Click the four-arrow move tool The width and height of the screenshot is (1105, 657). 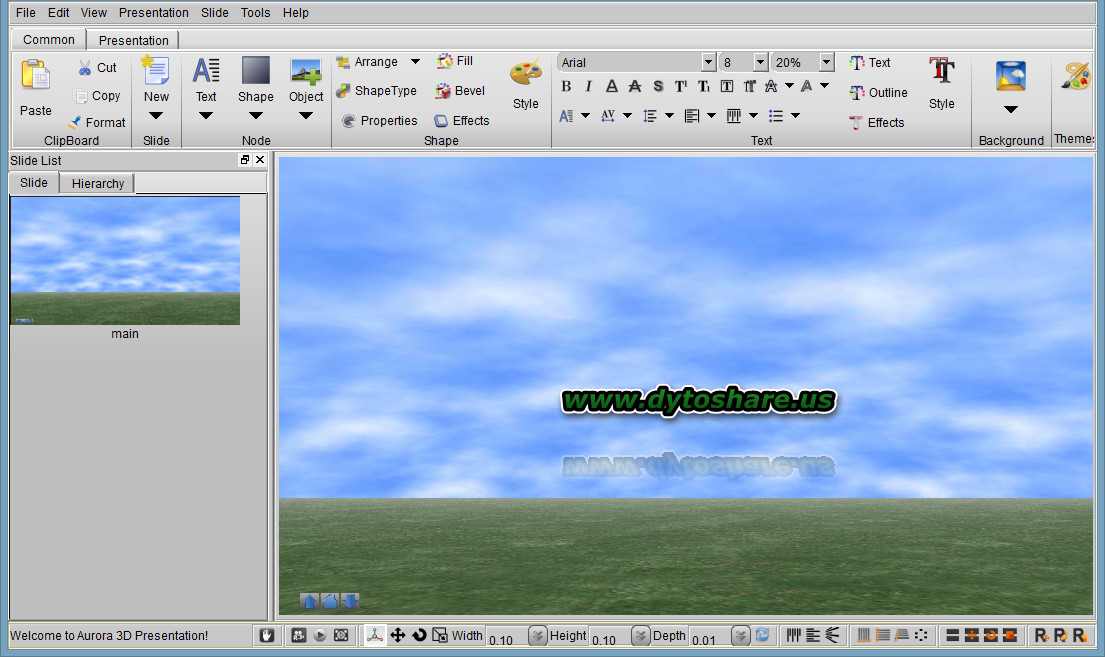click(x=397, y=635)
